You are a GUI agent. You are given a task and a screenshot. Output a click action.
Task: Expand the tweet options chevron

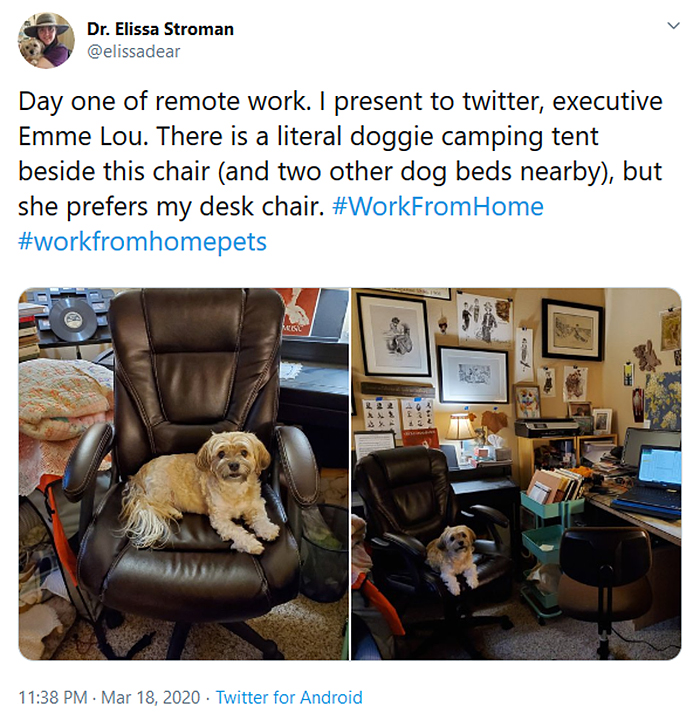(x=673, y=26)
